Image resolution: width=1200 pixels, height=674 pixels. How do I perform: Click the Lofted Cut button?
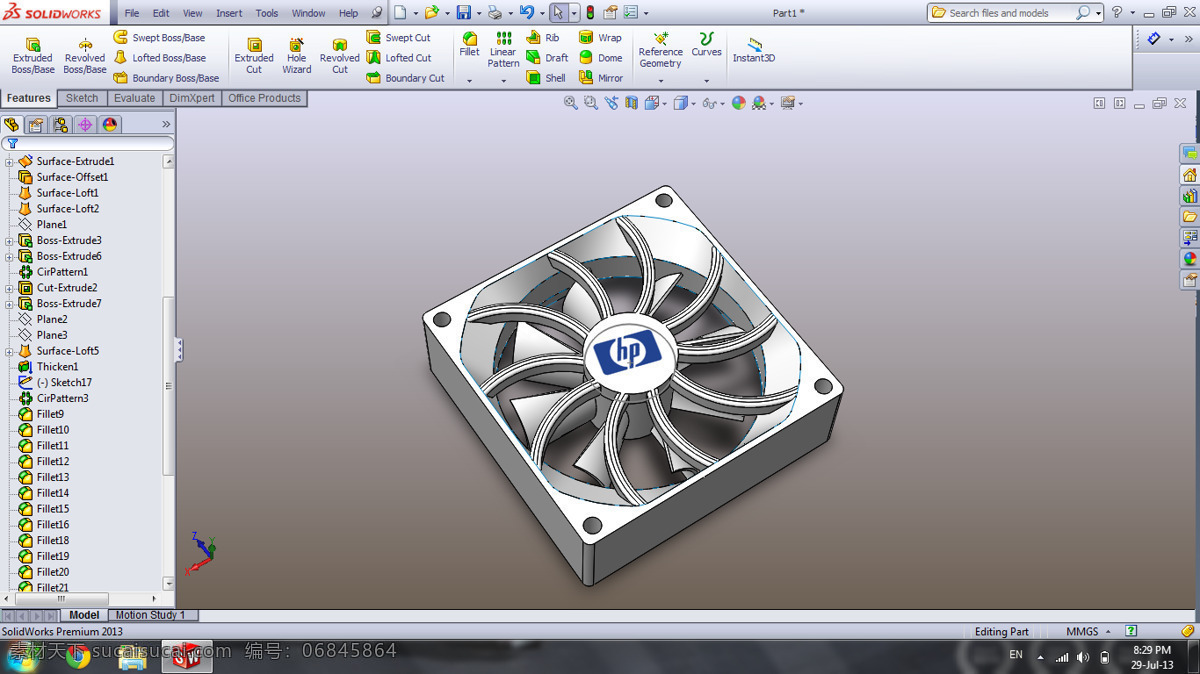[399, 58]
